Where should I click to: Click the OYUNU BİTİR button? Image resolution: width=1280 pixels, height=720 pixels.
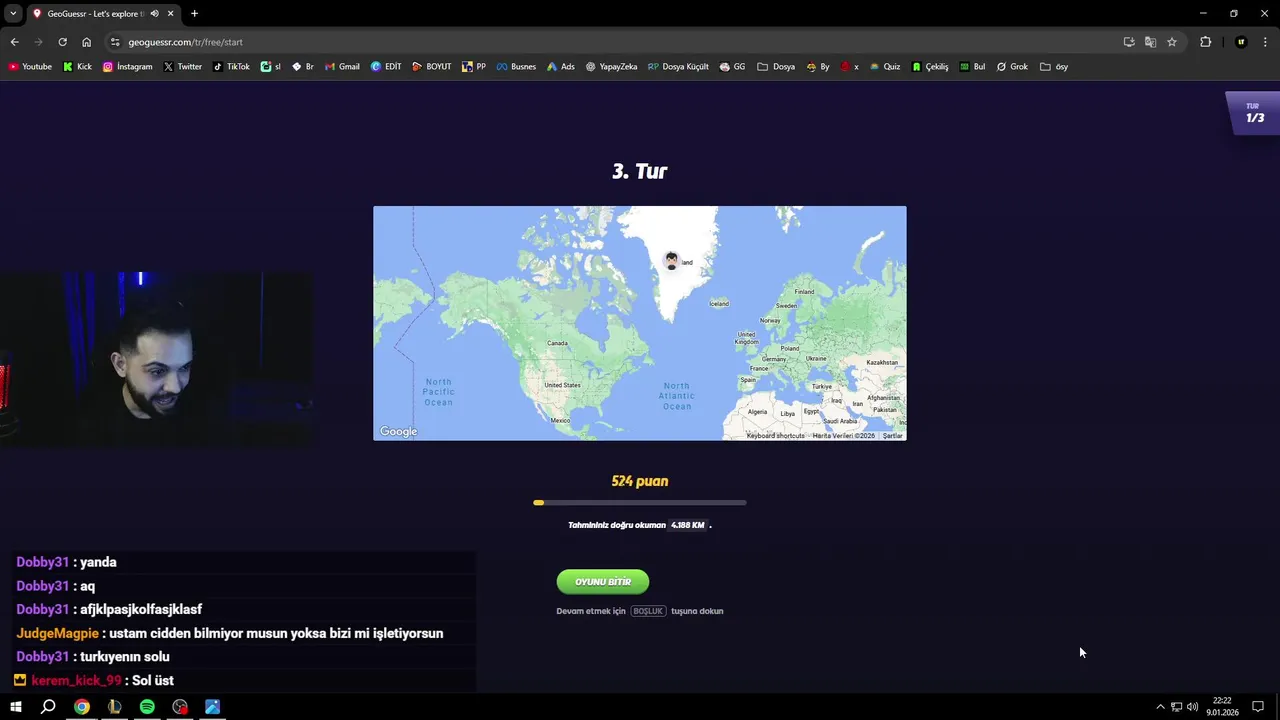coord(603,582)
